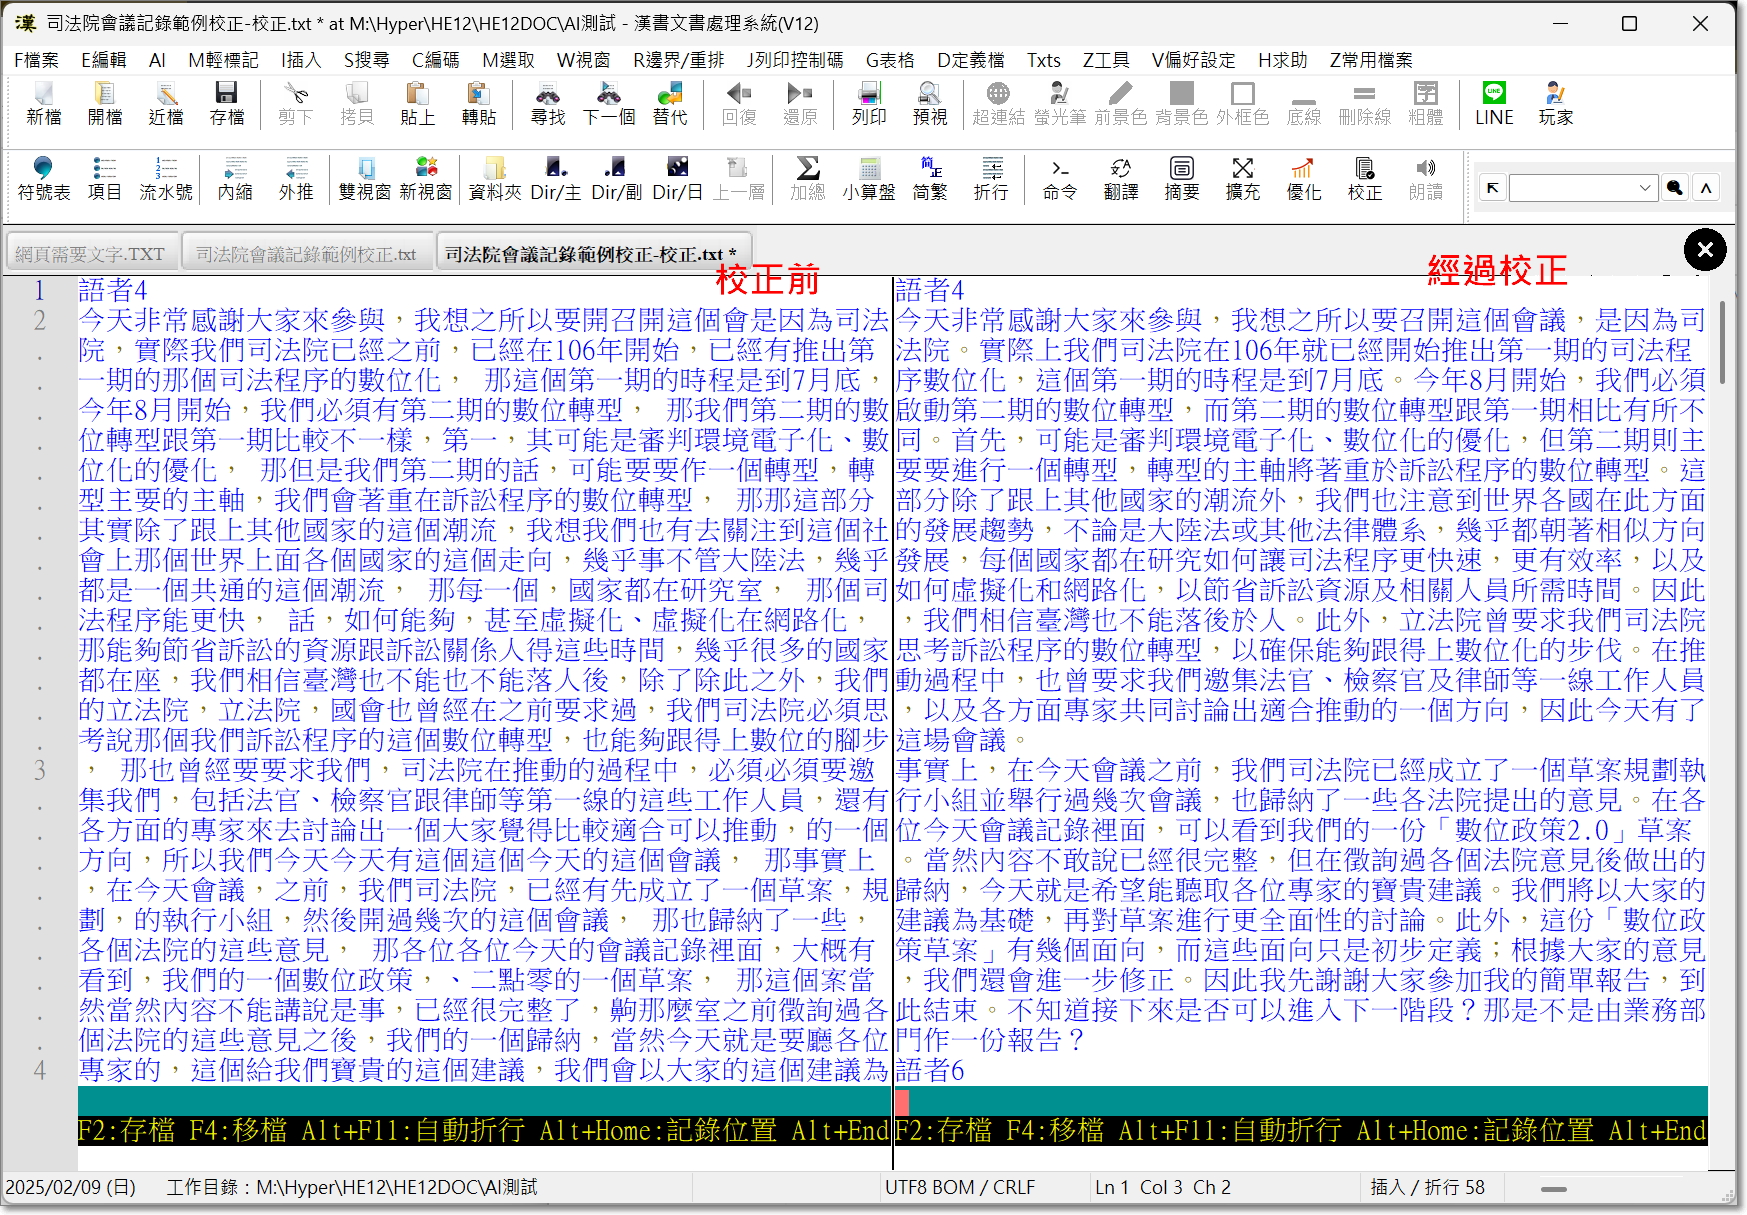The image size is (1747, 1215).
Task: Click 語者6 line in right pane
Action: click(x=930, y=1070)
